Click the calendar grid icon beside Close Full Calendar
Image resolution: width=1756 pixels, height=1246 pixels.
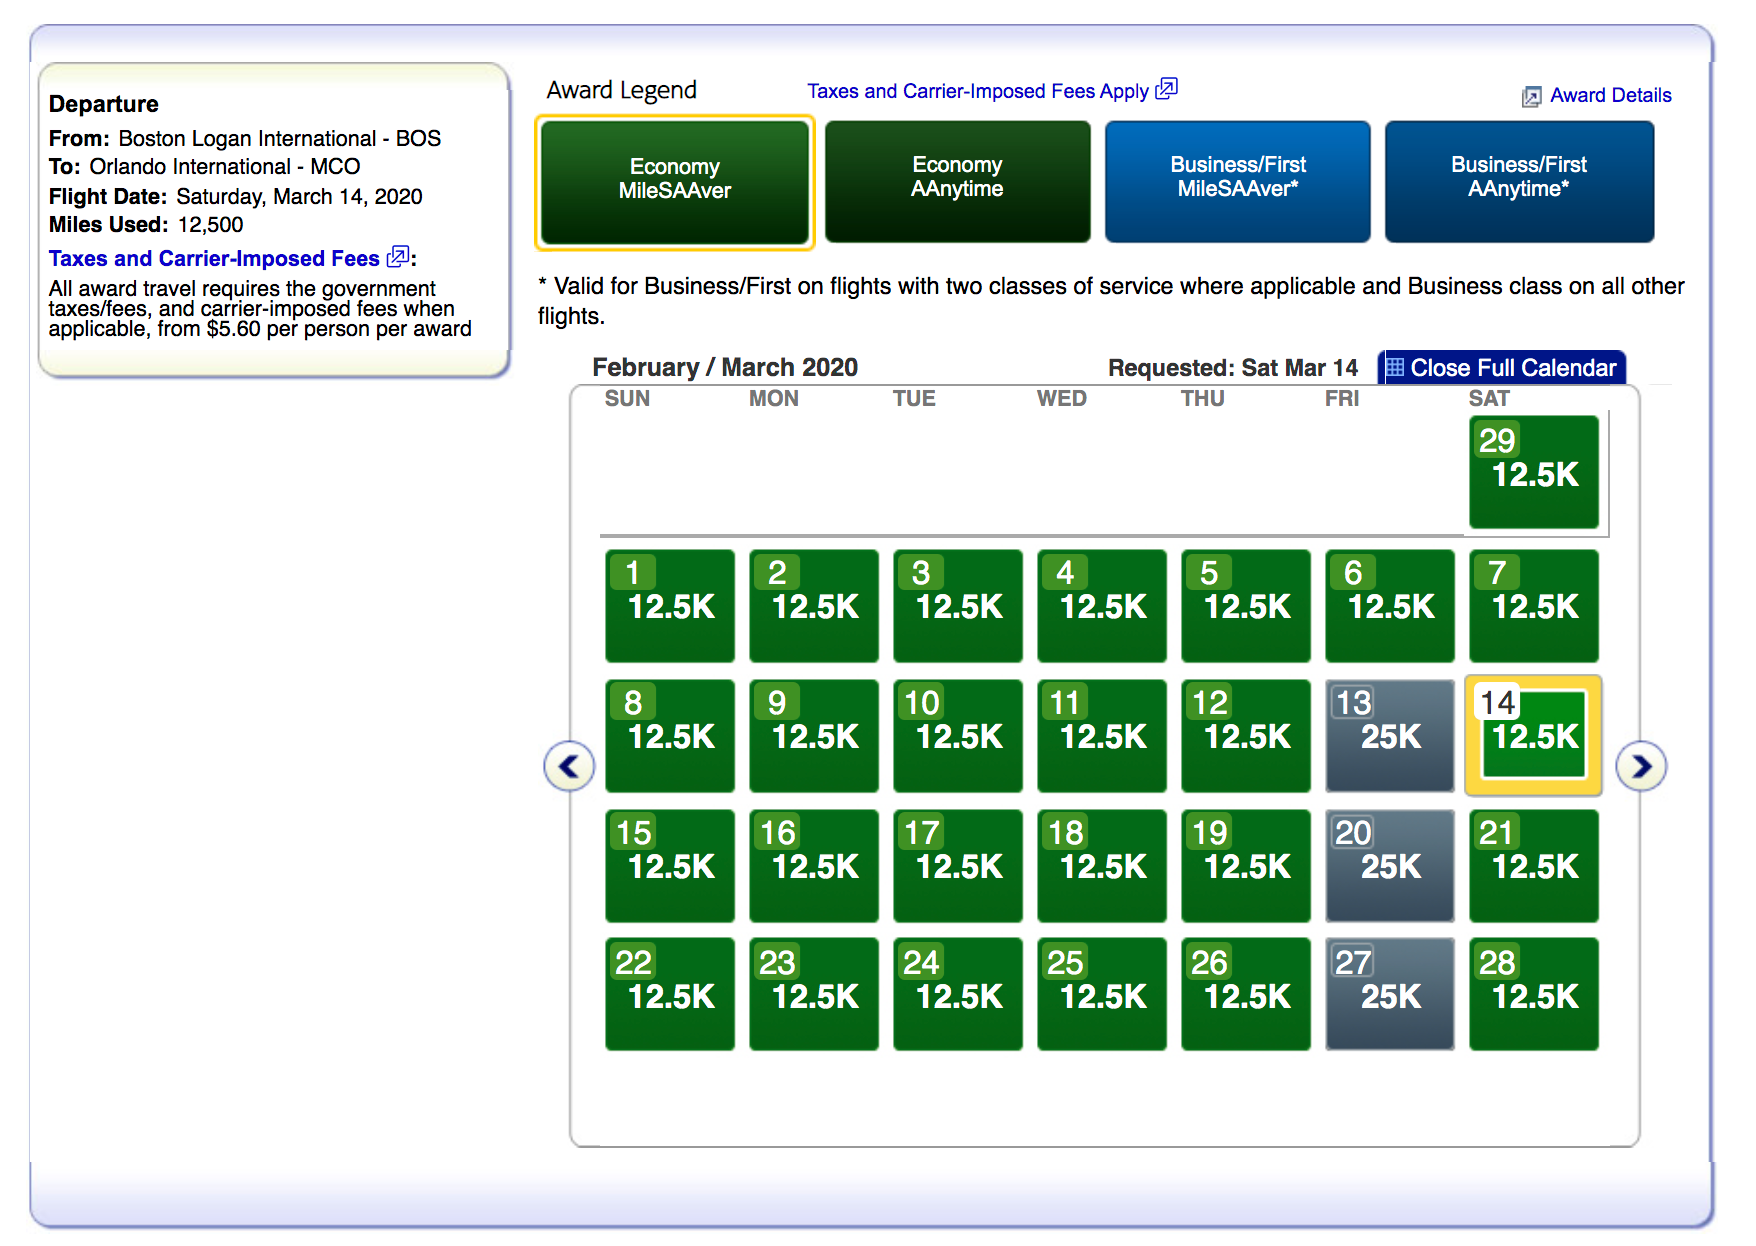(1395, 368)
